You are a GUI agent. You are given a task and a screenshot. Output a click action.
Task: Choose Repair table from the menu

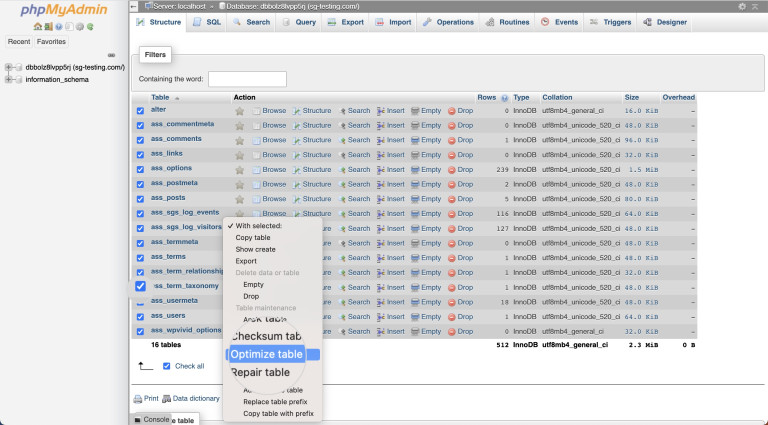point(261,373)
